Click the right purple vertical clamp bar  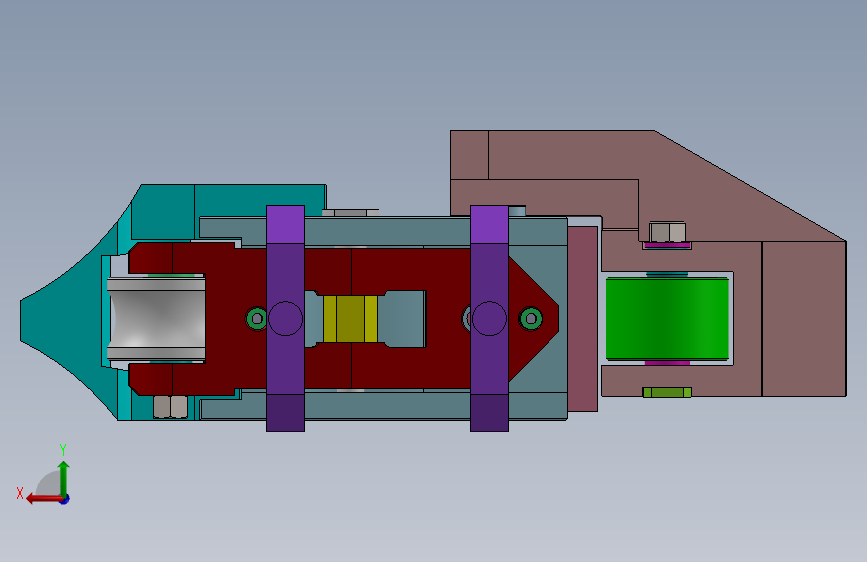pos(489,319)
